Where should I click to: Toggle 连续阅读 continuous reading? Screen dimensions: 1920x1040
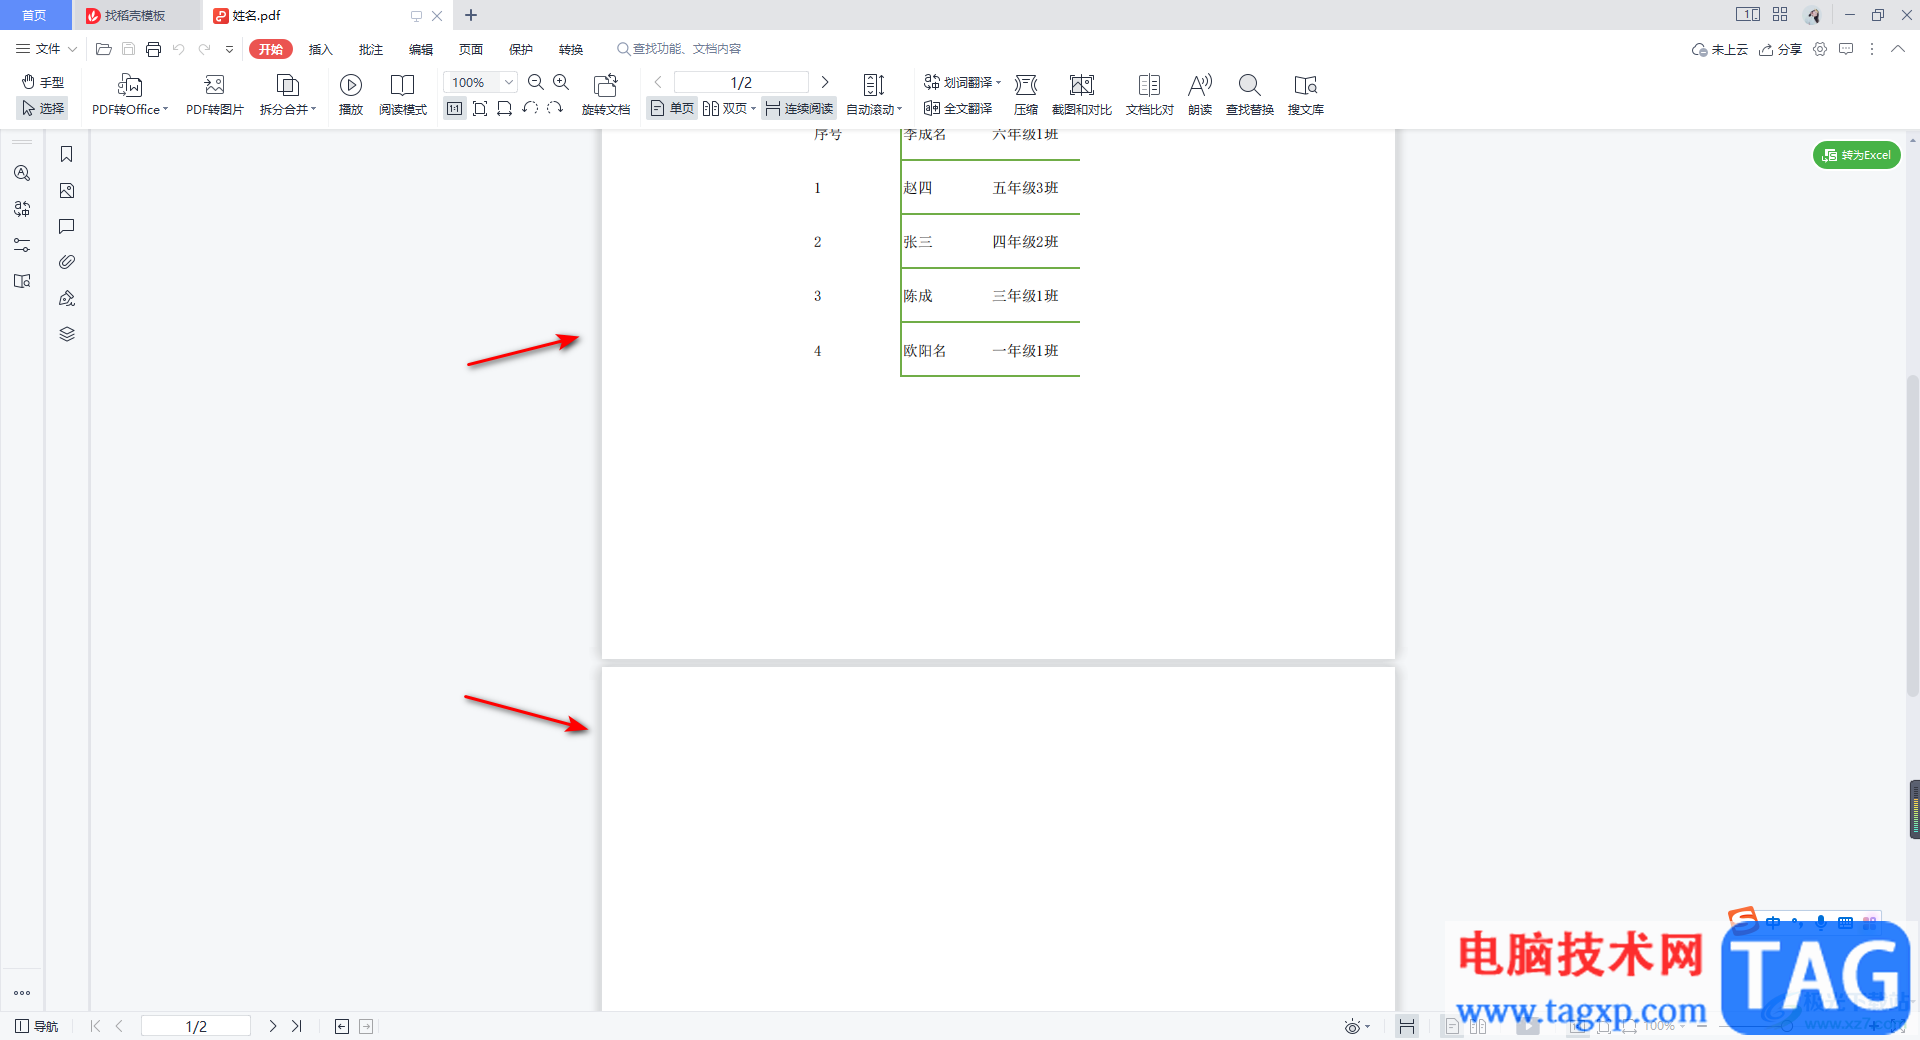pos(799,108)
